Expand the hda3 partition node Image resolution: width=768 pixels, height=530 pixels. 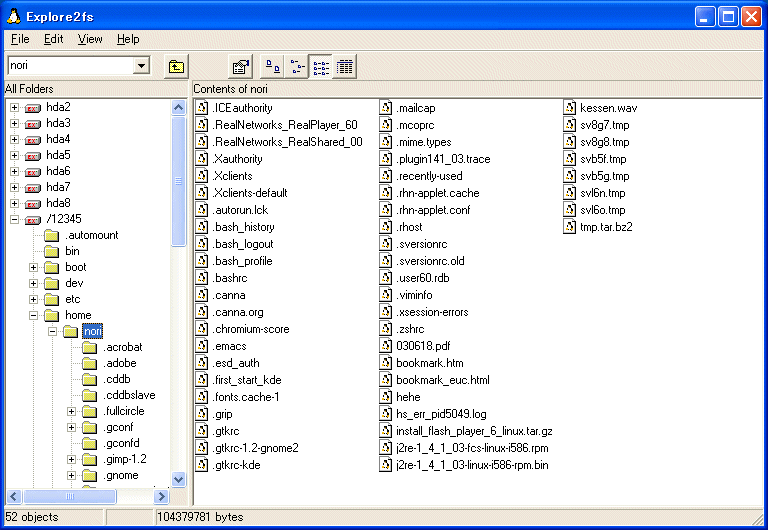[15, 123]
